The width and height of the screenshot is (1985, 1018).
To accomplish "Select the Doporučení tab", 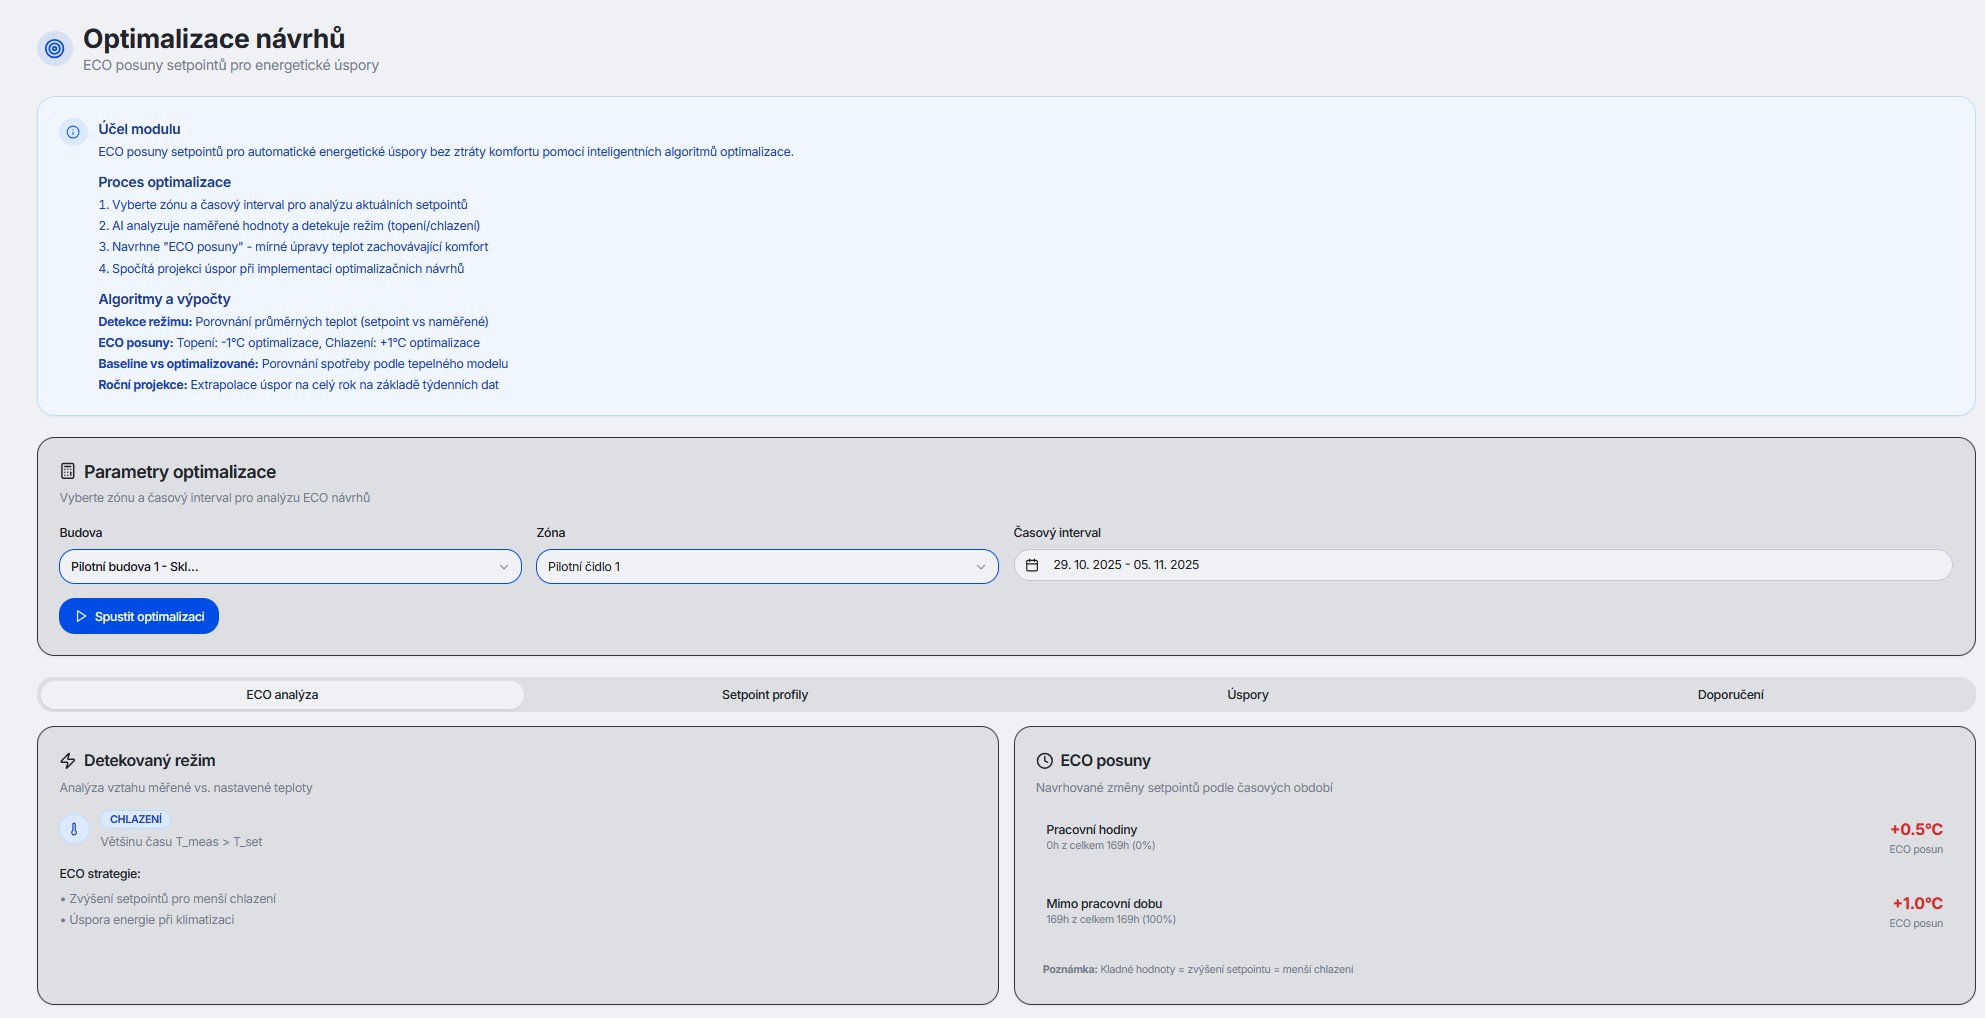I will 1730,695.
